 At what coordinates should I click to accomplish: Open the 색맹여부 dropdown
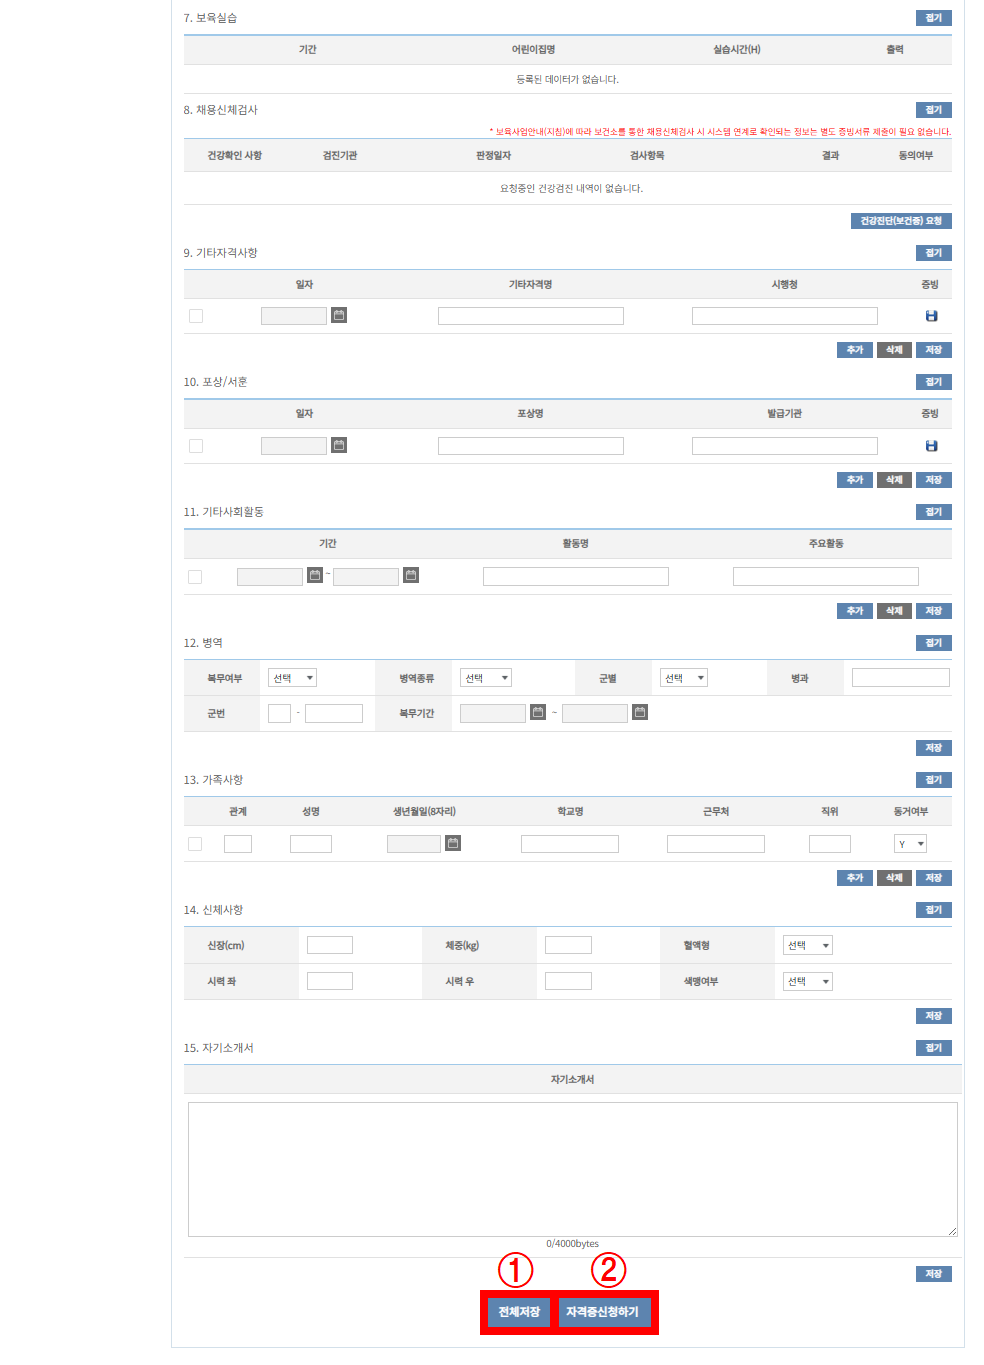pos(808,981)
